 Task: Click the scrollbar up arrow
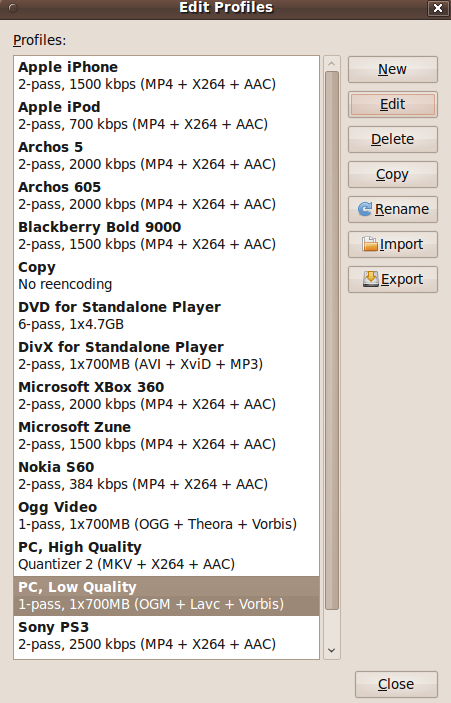332,64
